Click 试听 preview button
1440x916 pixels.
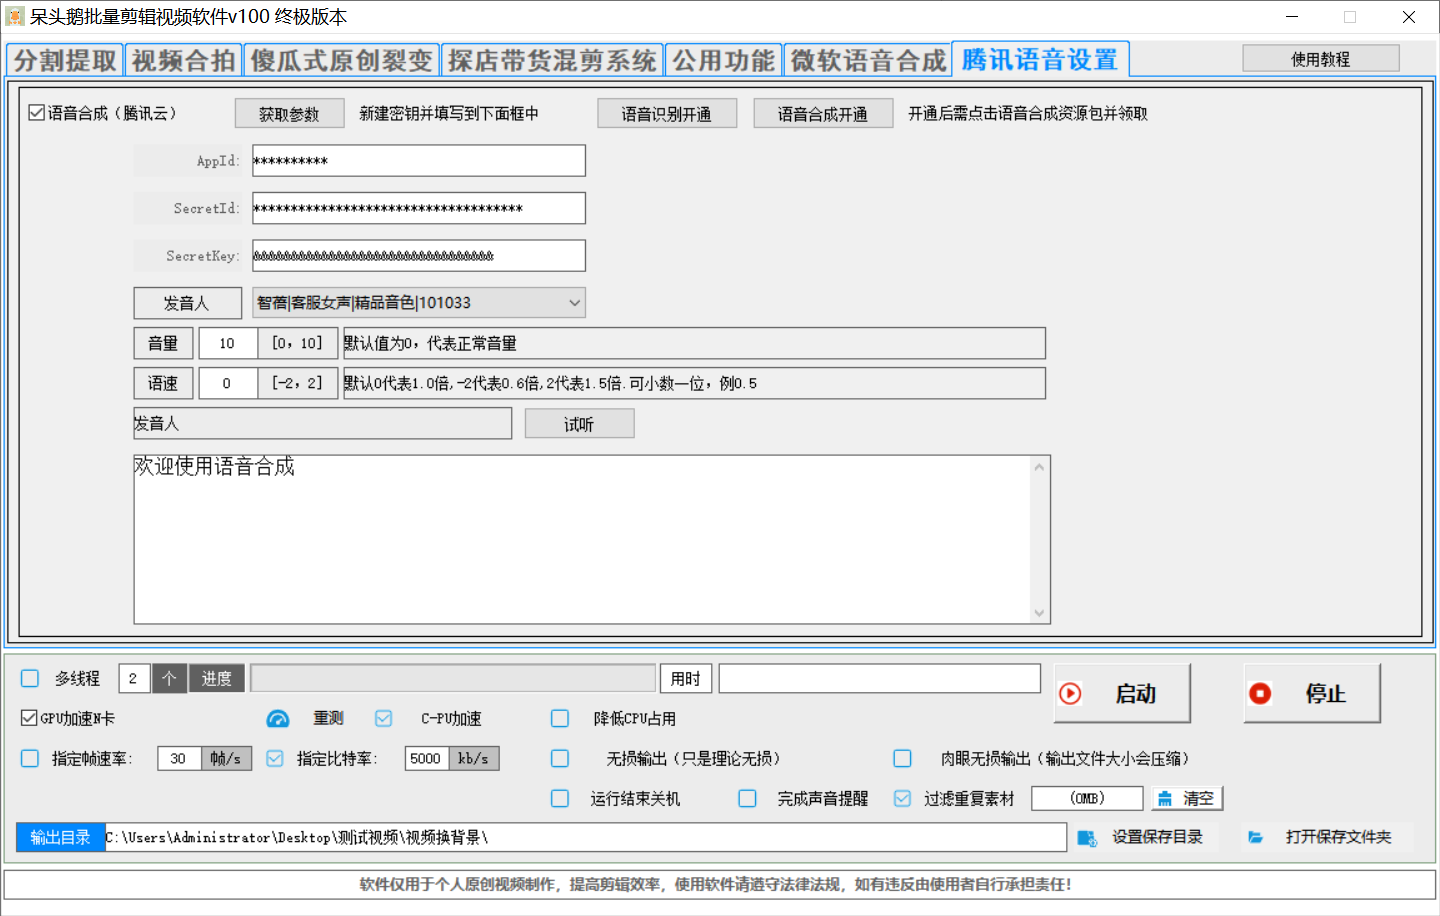(x=579, y=424)
